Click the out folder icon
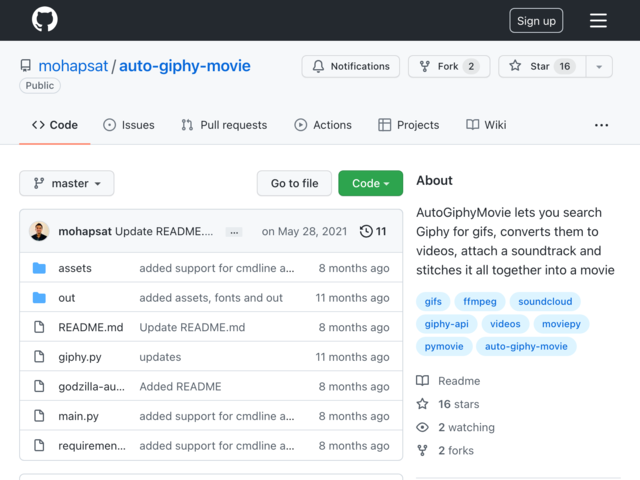Viewport: 640px width, 480px height. (x=39, y=298)
